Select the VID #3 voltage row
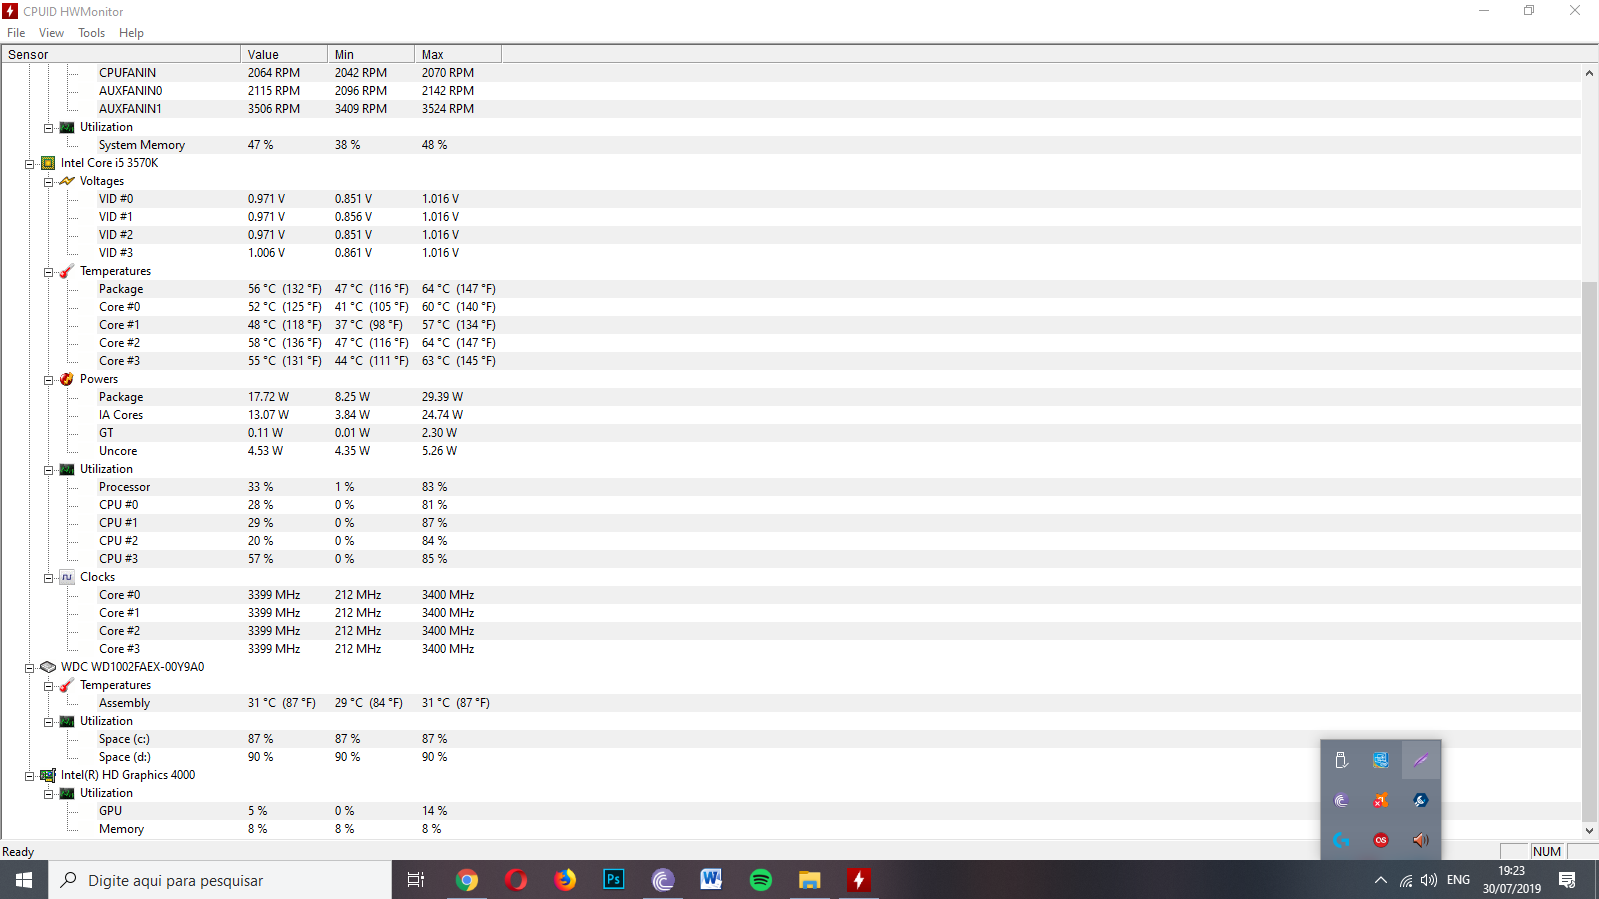Screen dimensions: 1599x899 click(791, 253)
